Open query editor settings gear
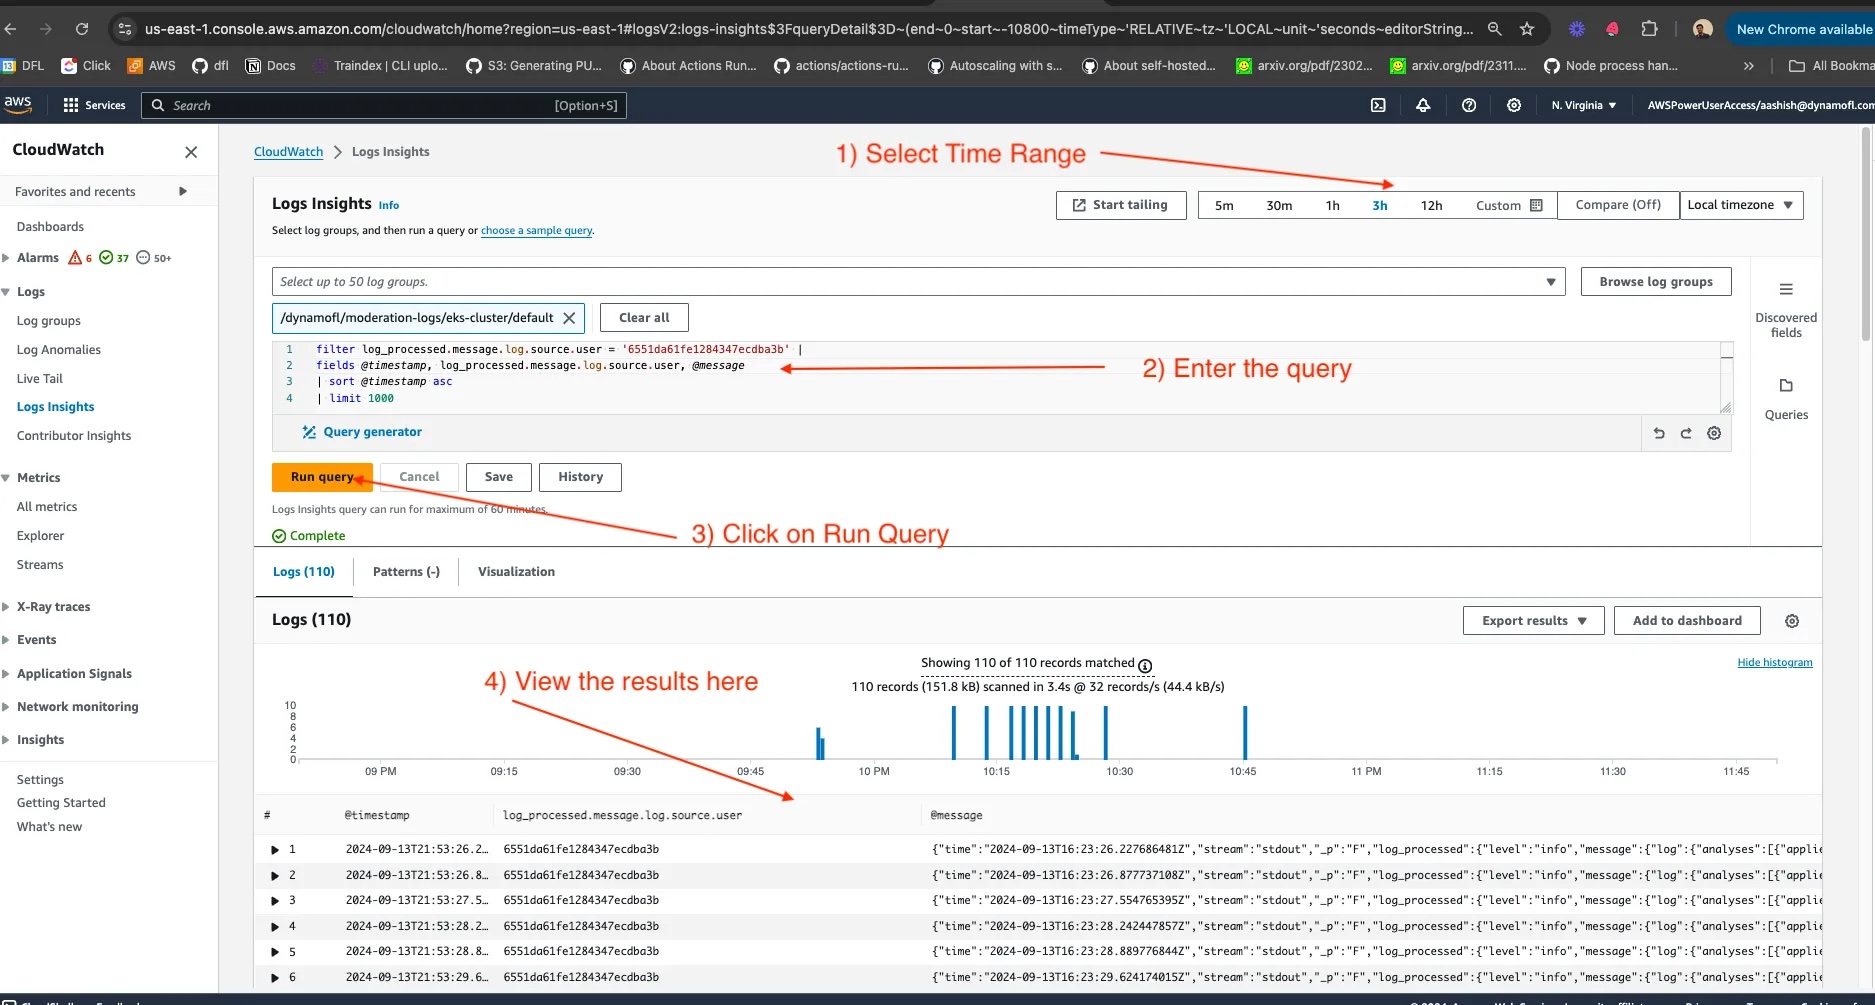This screenshot has width=1875, height=1005. (x=1714, y=433)
